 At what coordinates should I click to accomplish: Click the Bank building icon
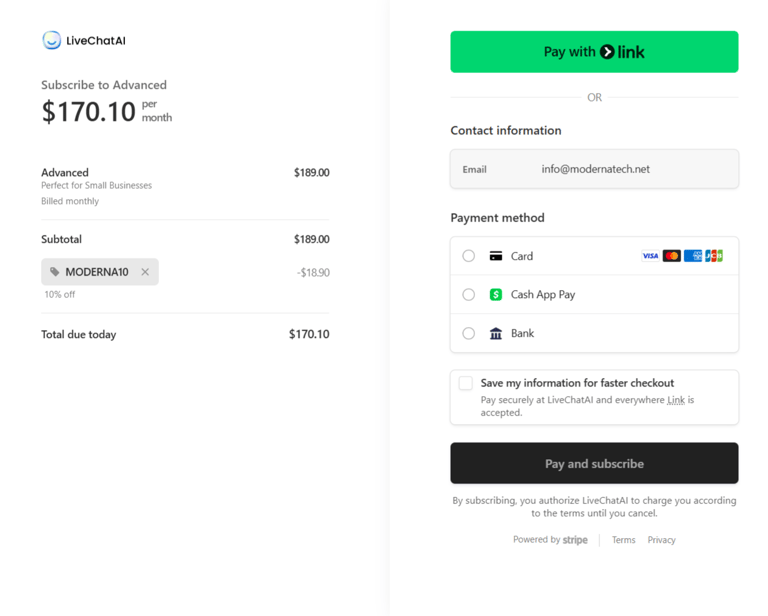click(x=495, y=333)
